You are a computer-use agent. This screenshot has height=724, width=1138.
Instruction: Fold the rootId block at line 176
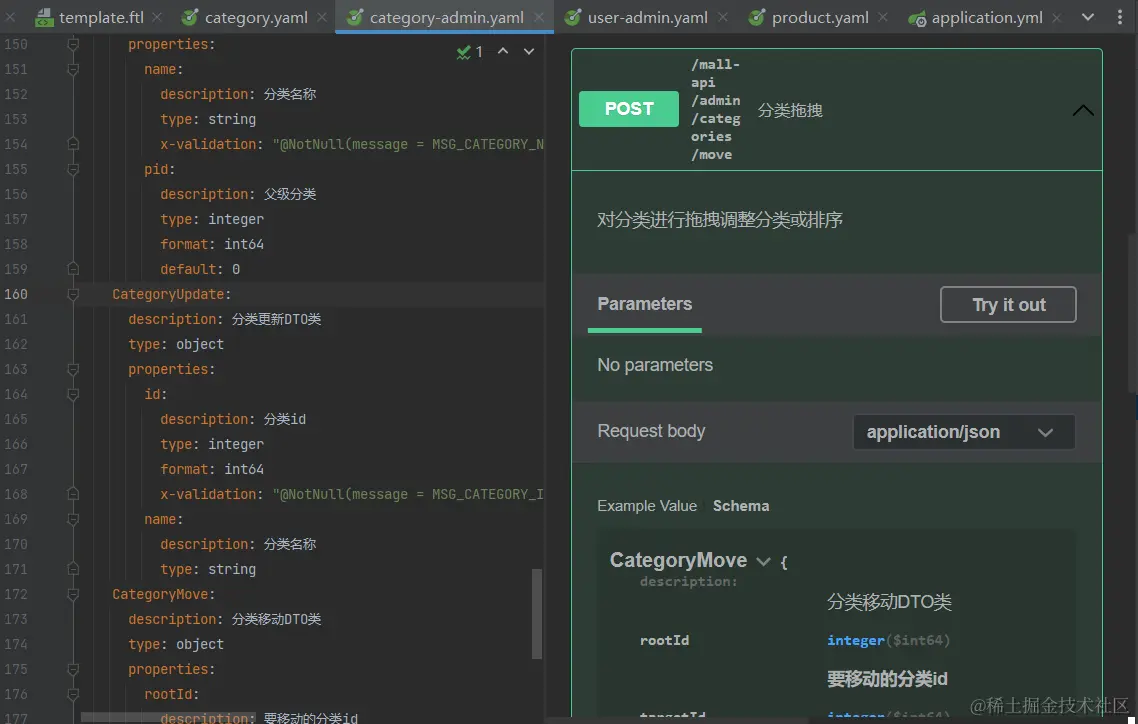pos(73,694)
